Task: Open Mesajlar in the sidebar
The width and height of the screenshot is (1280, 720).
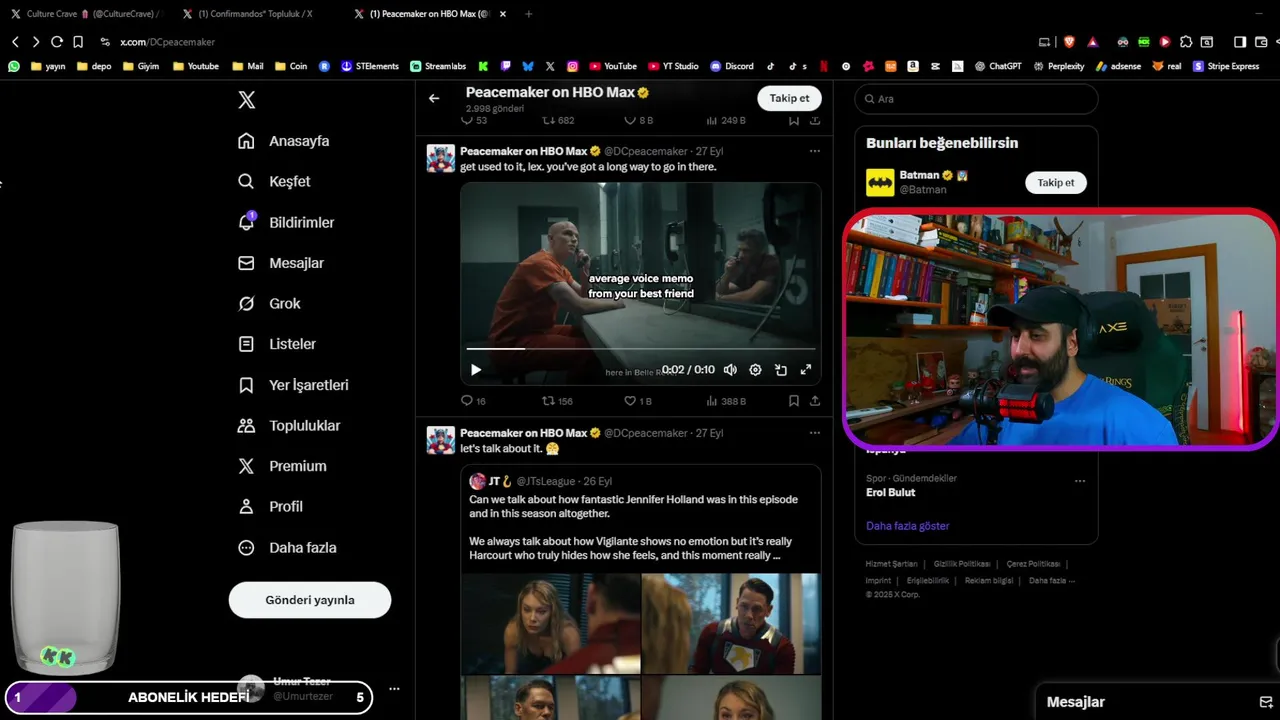Action: 281,263
